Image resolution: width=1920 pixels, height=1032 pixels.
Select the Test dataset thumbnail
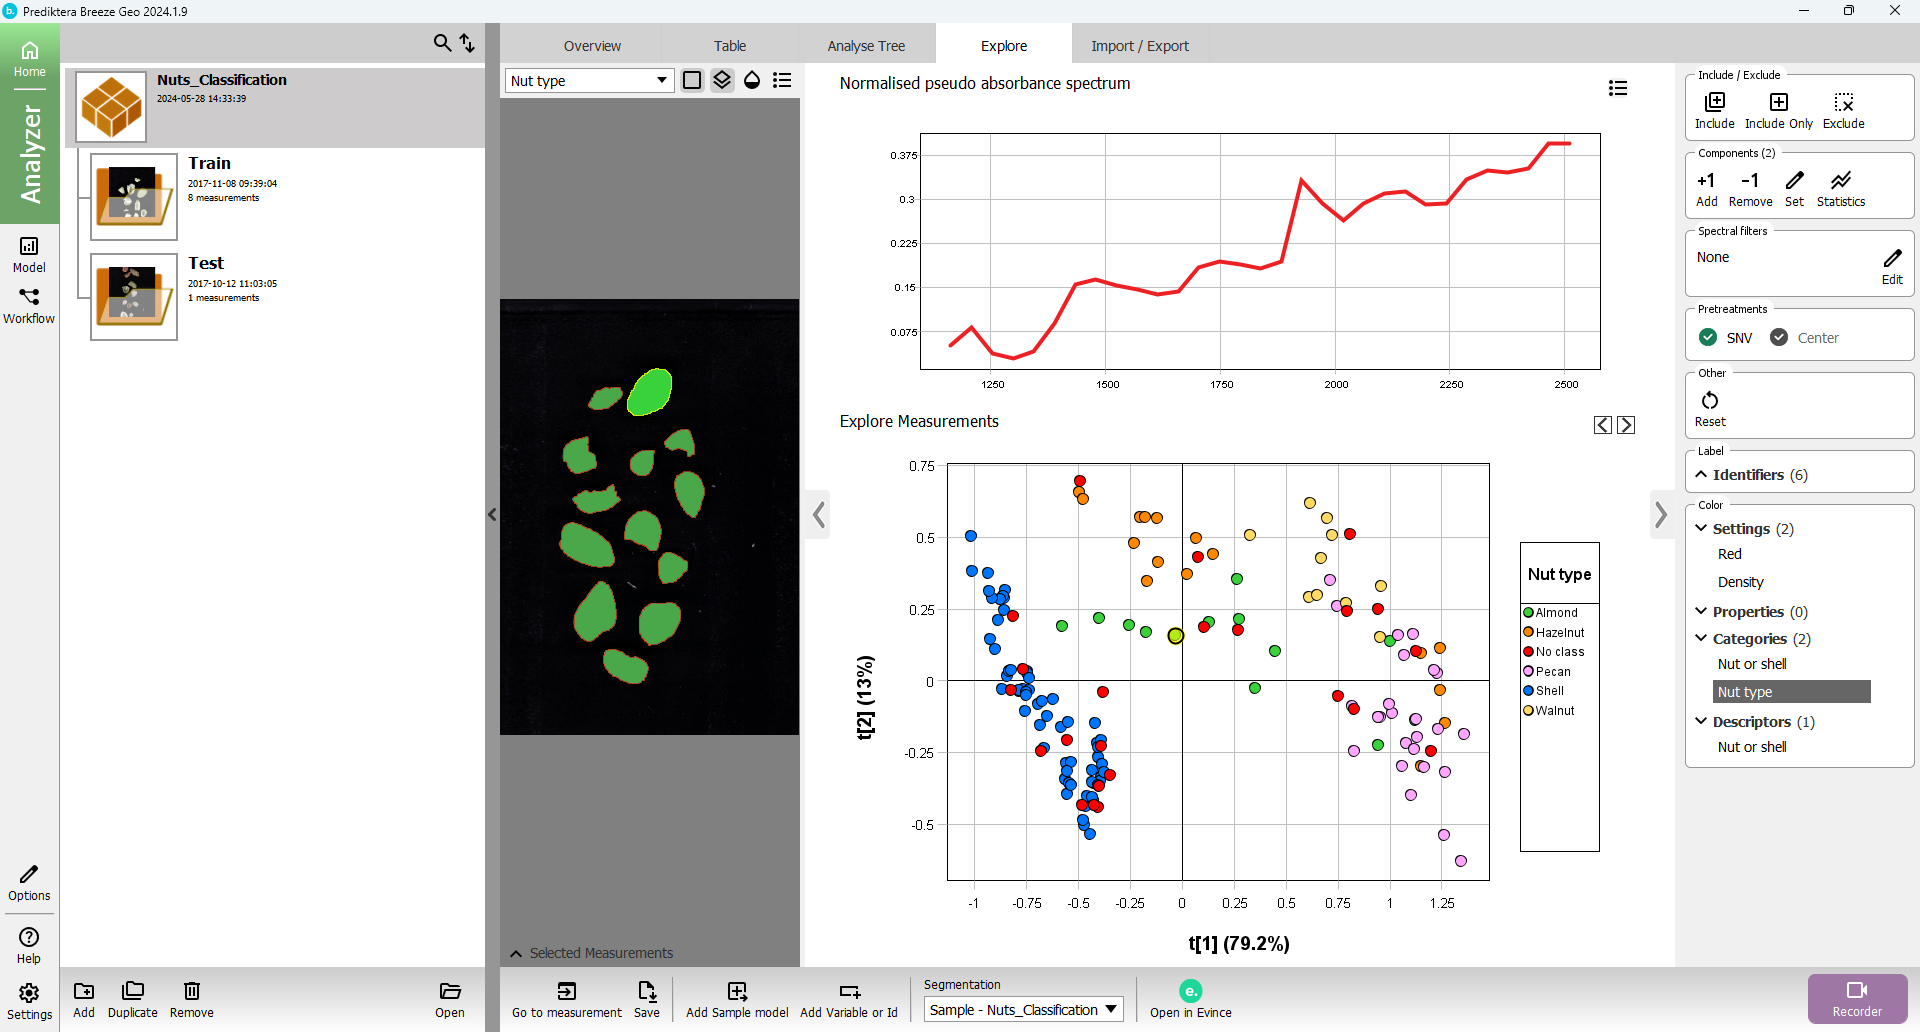click(x=133, y=296)
